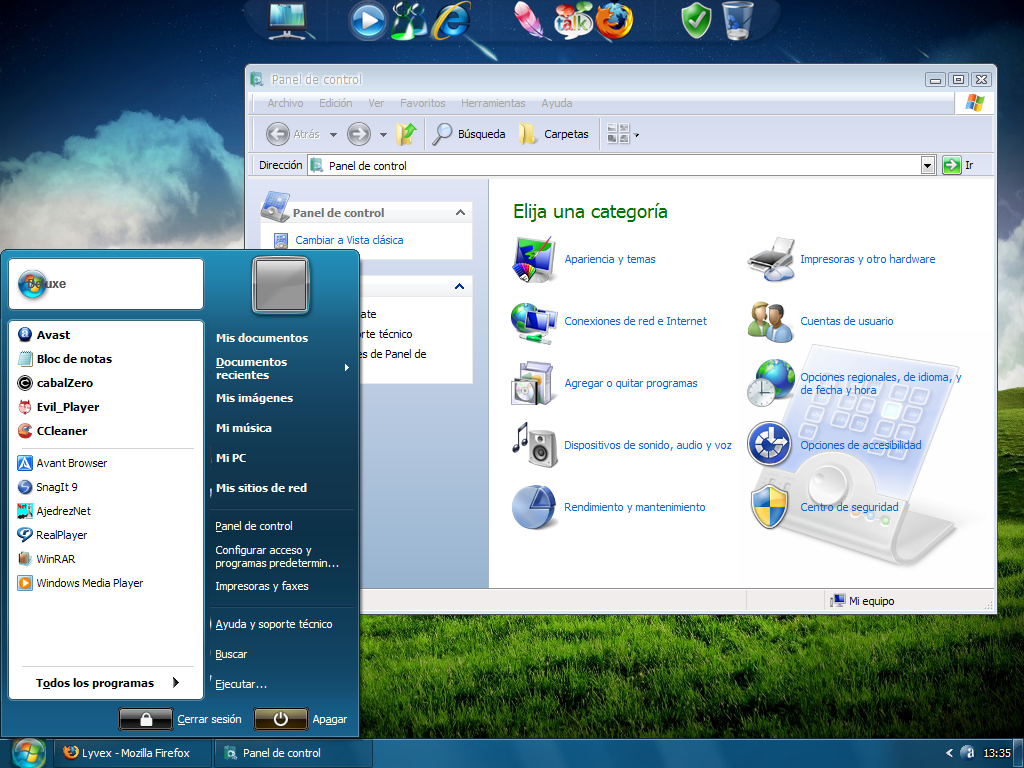The height and width of the screenshot is (768, 1024).
Task: Click the Recycle Bin dock icon
Action: coord(738,20)
